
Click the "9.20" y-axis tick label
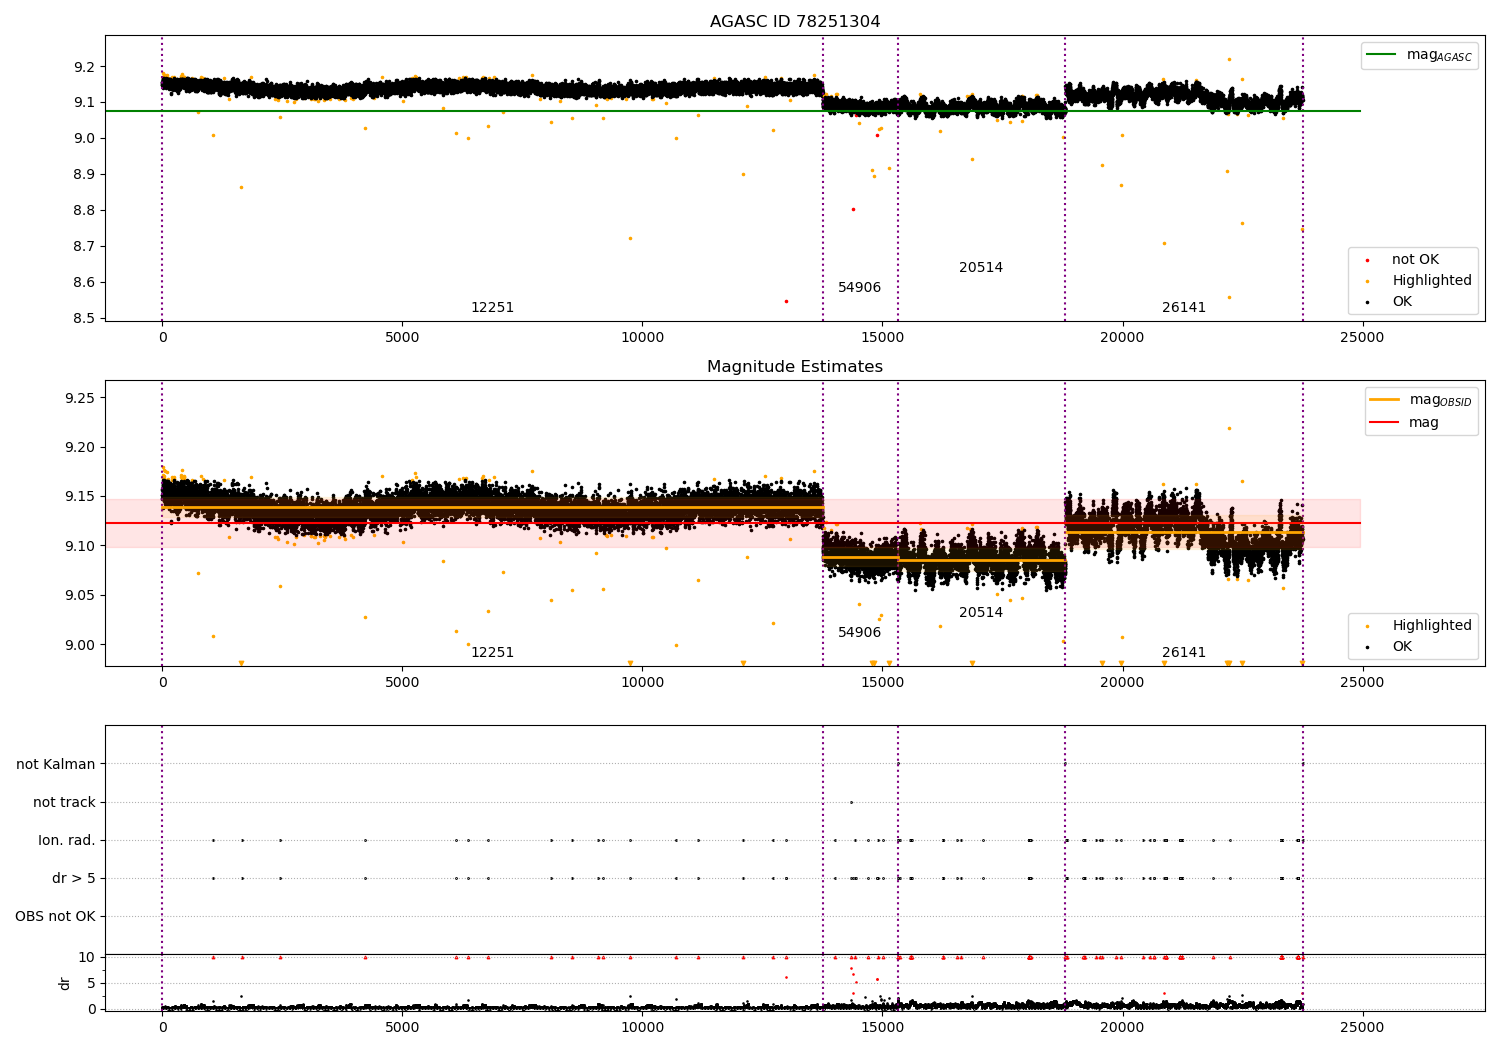(x=79, y=448)
